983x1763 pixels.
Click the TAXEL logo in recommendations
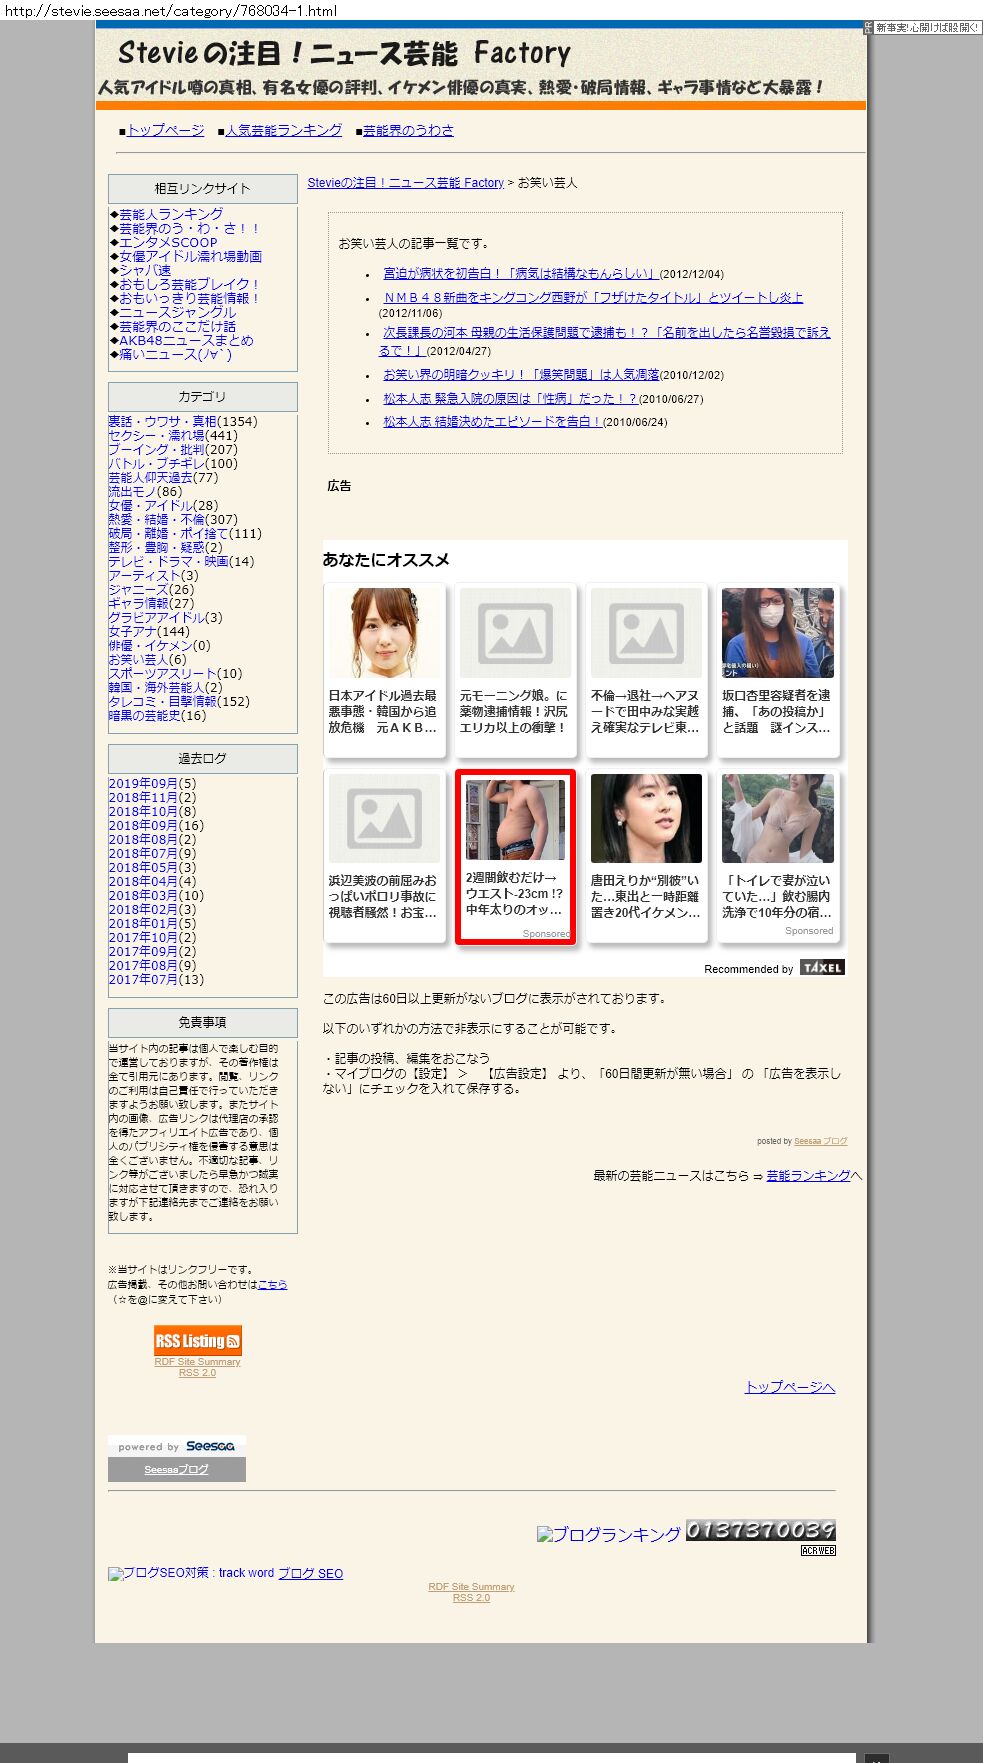[822, 967]
